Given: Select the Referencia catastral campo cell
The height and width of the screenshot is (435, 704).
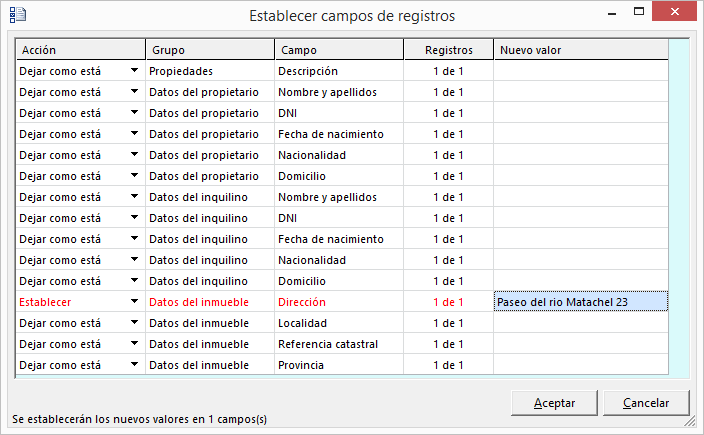Looking at the screenshot, I should [338, 344].
